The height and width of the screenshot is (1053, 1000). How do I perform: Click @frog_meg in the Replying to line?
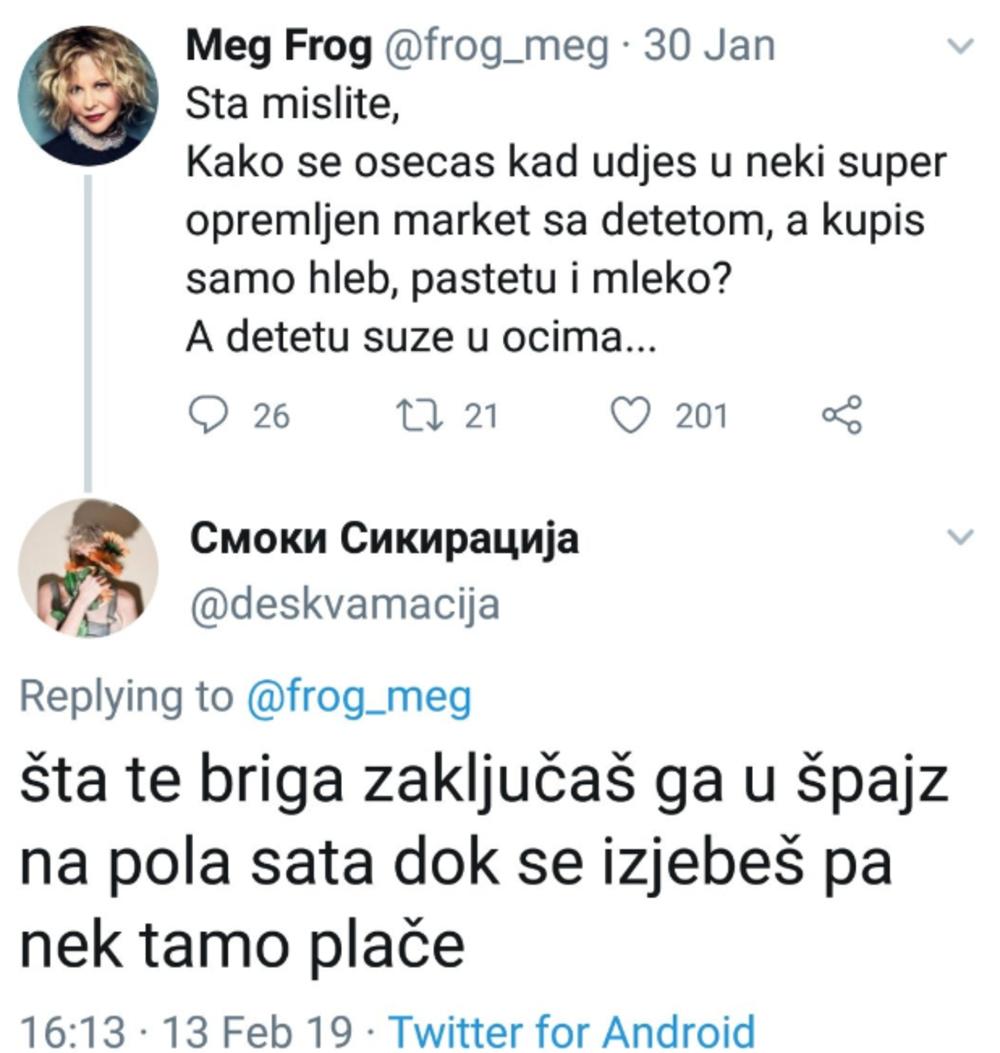359,698
